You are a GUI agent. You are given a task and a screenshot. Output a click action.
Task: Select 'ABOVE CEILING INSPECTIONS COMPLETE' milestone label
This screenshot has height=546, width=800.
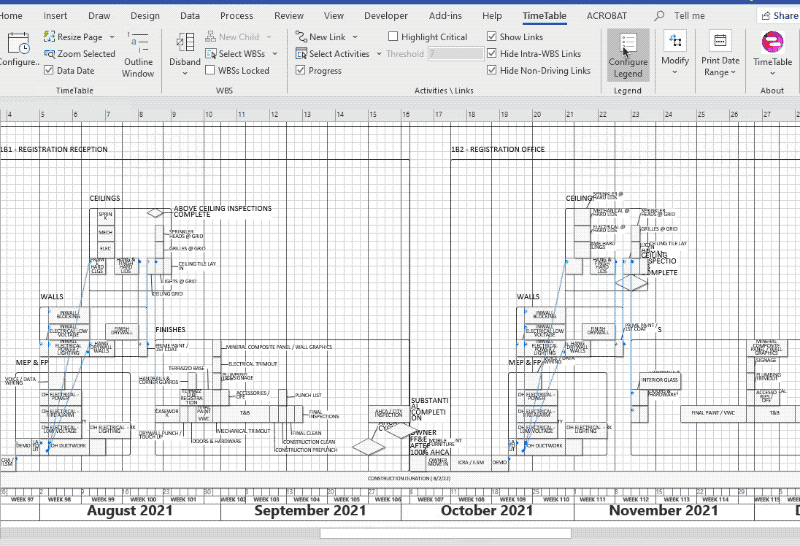222,211
